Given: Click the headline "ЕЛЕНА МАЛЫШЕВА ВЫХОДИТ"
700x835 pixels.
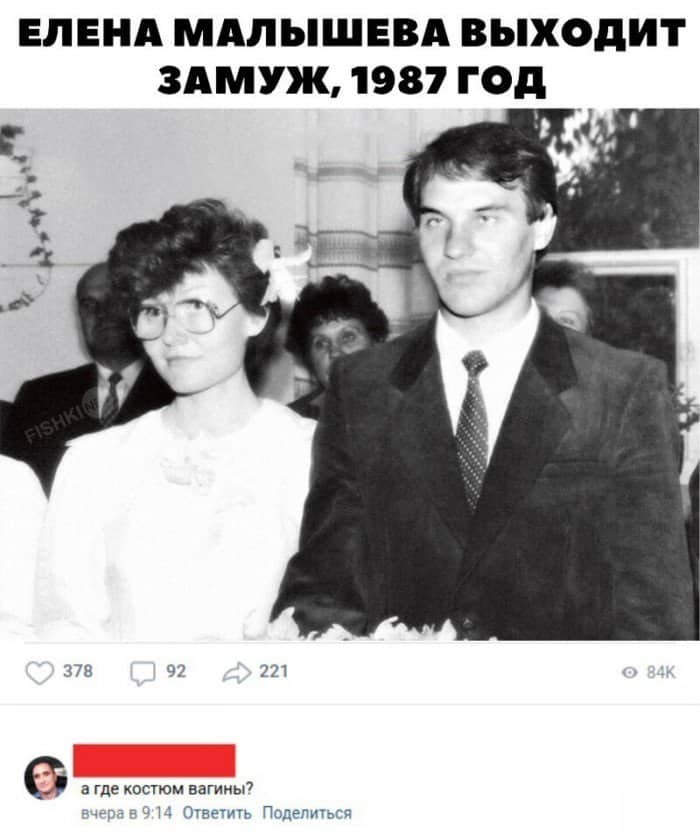Looking at the screenshot, I should pyautogui.click(x=352, y=32).
